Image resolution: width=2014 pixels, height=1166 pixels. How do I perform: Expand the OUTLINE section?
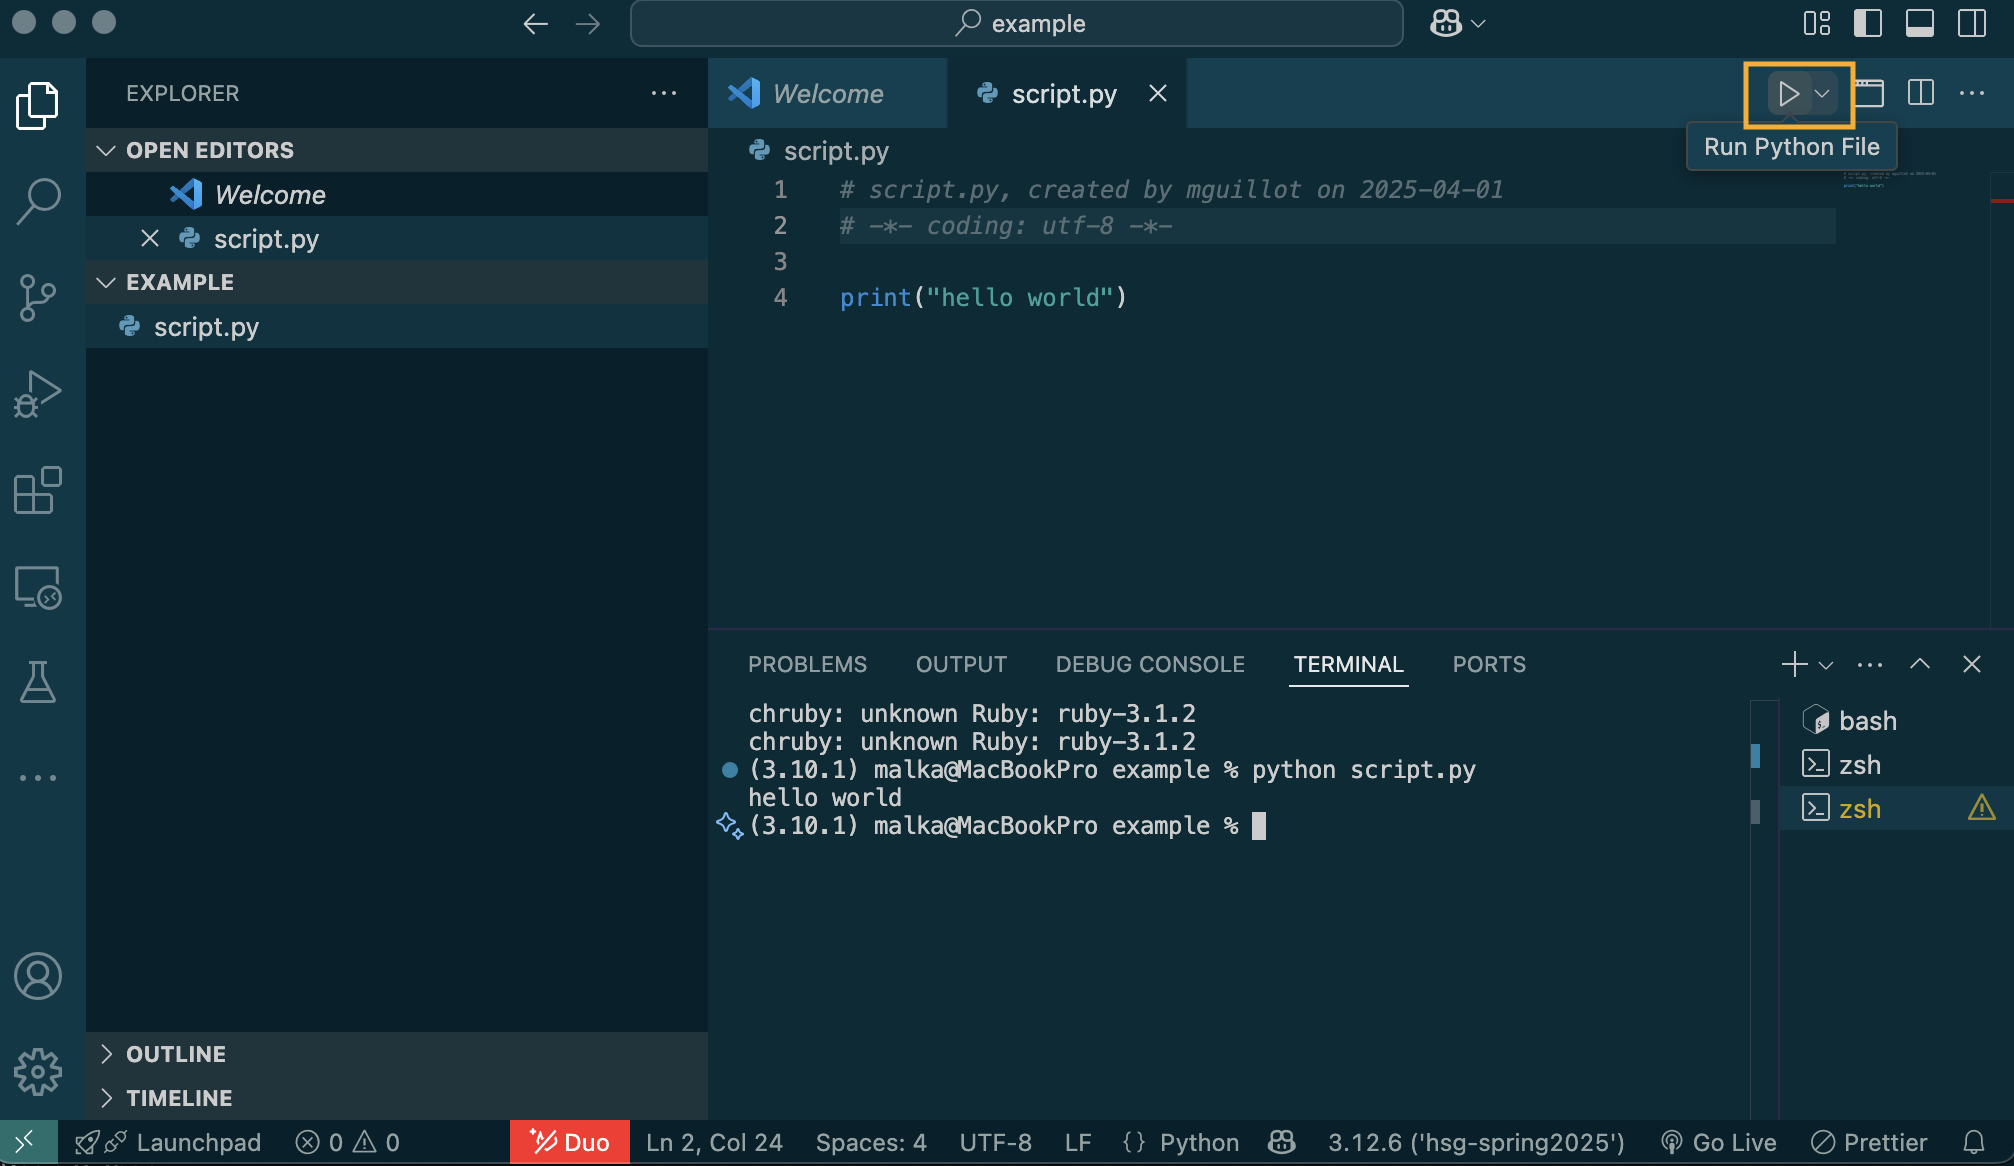[x=176, y=1054]
